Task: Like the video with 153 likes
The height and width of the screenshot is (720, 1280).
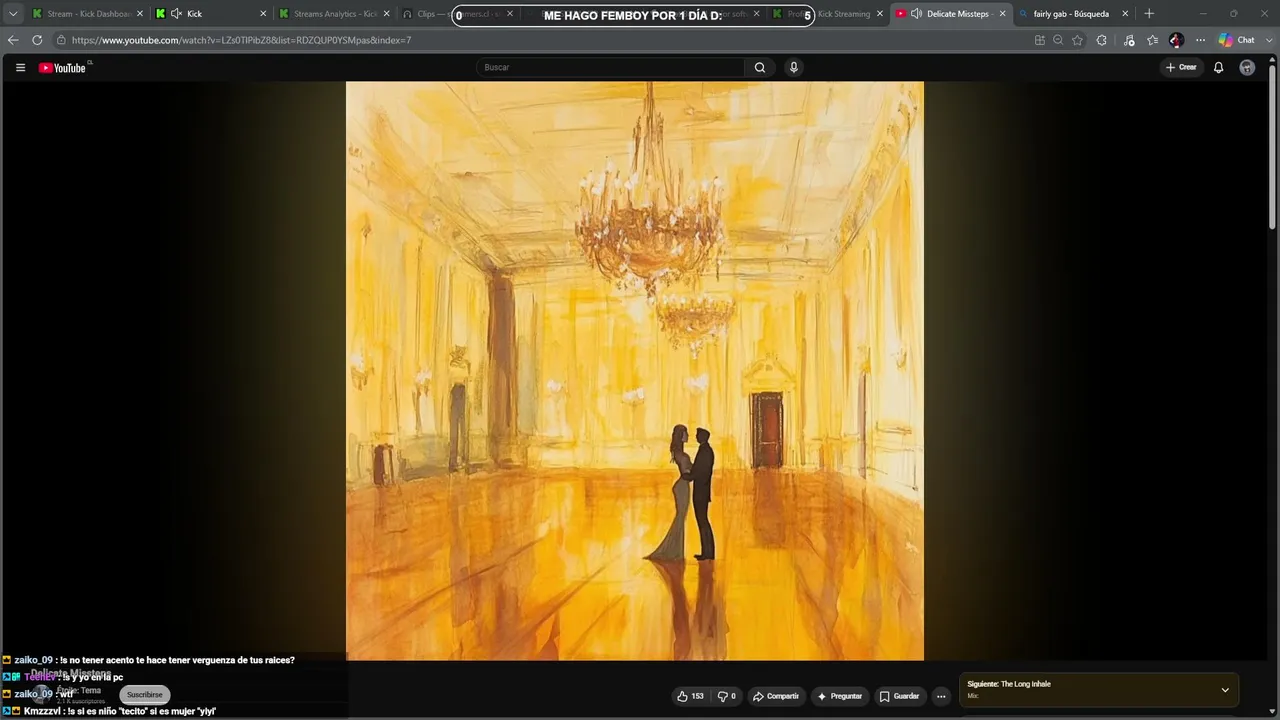Action: pyautogui.click(x=690, y=696)
